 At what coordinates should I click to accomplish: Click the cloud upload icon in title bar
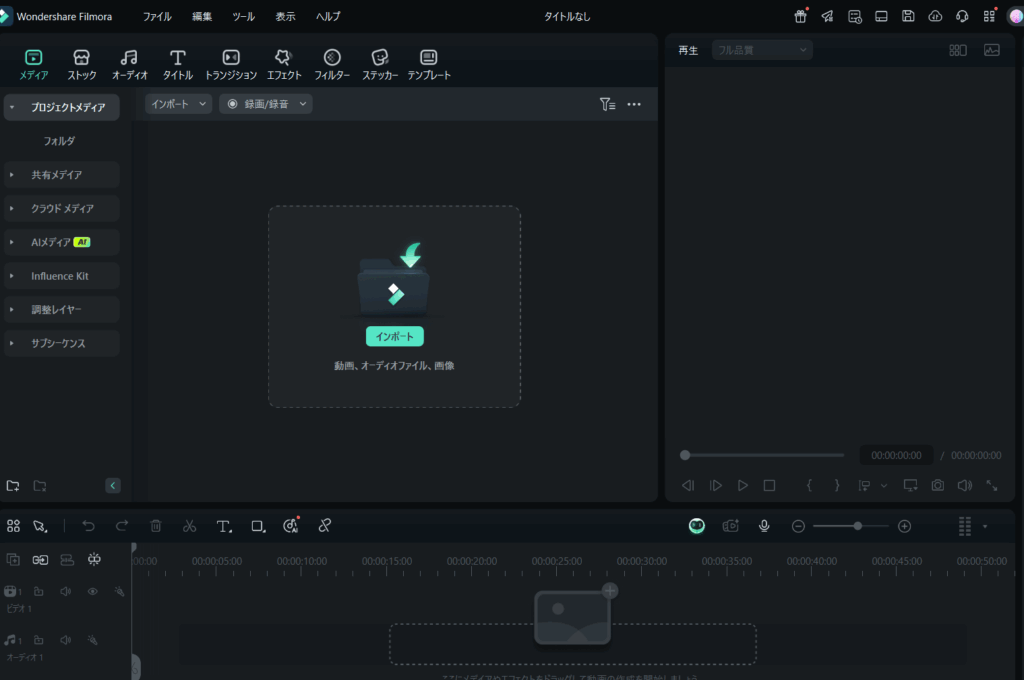(x=935, y=16)
